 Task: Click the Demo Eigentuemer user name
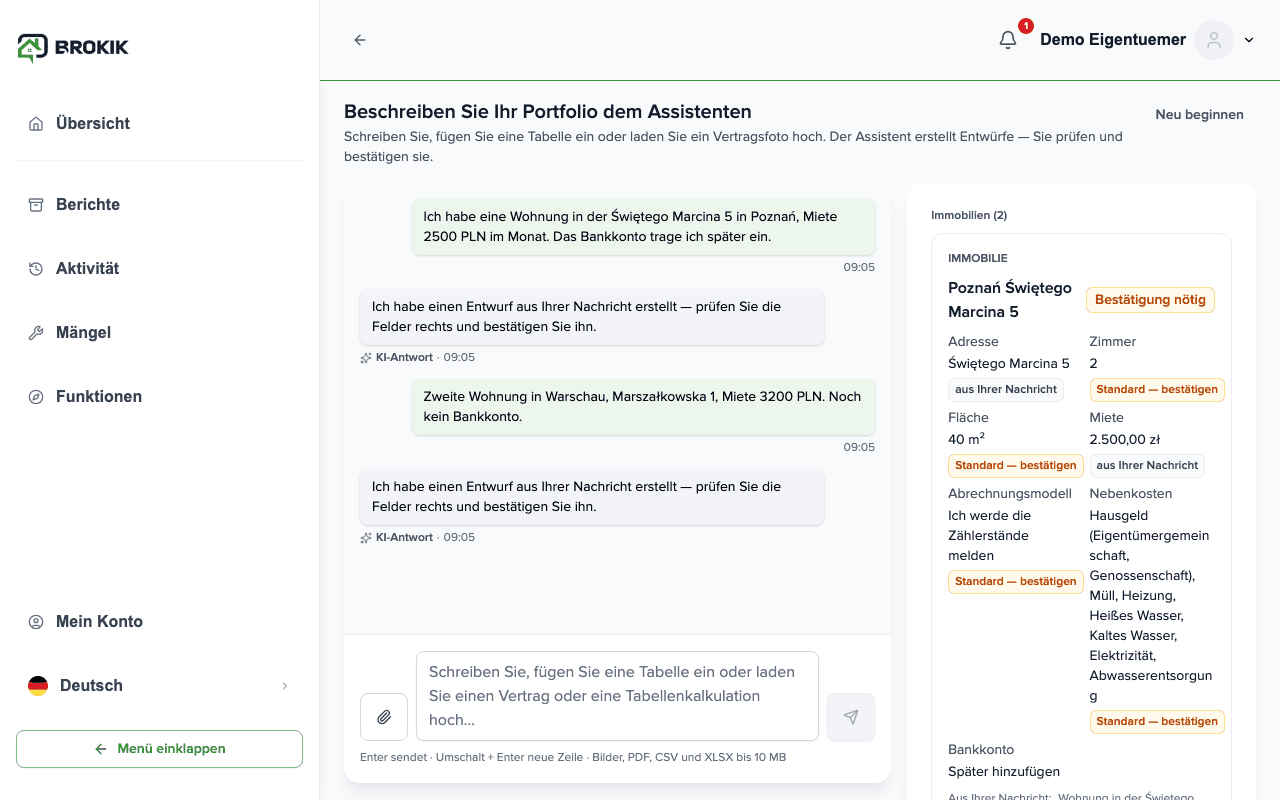tap(1113, 40)
